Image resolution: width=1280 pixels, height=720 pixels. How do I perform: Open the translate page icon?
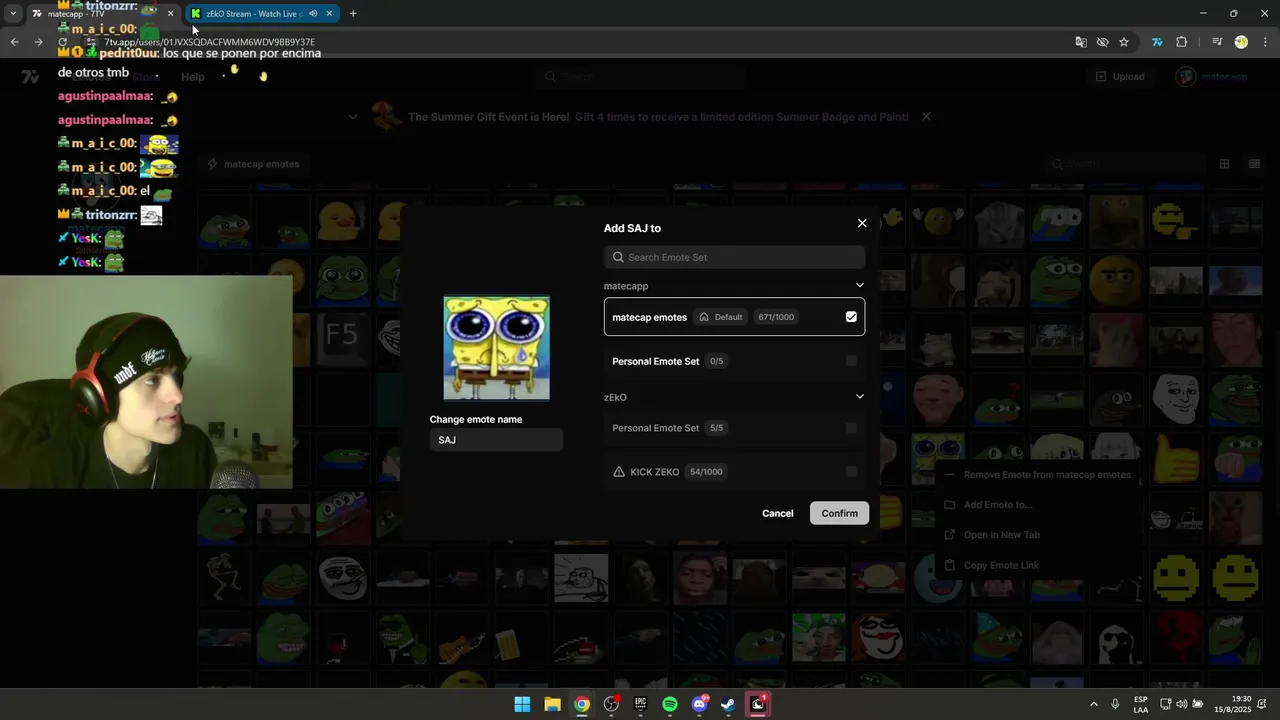point(1080,42)
